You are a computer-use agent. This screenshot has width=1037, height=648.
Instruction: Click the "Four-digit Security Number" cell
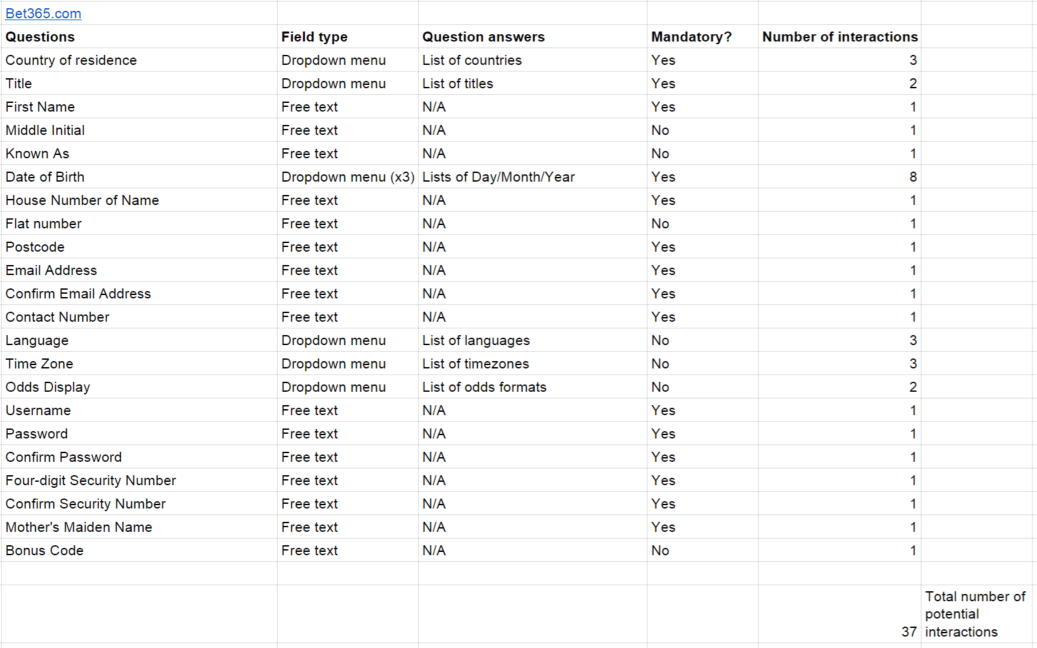point(90,481)
